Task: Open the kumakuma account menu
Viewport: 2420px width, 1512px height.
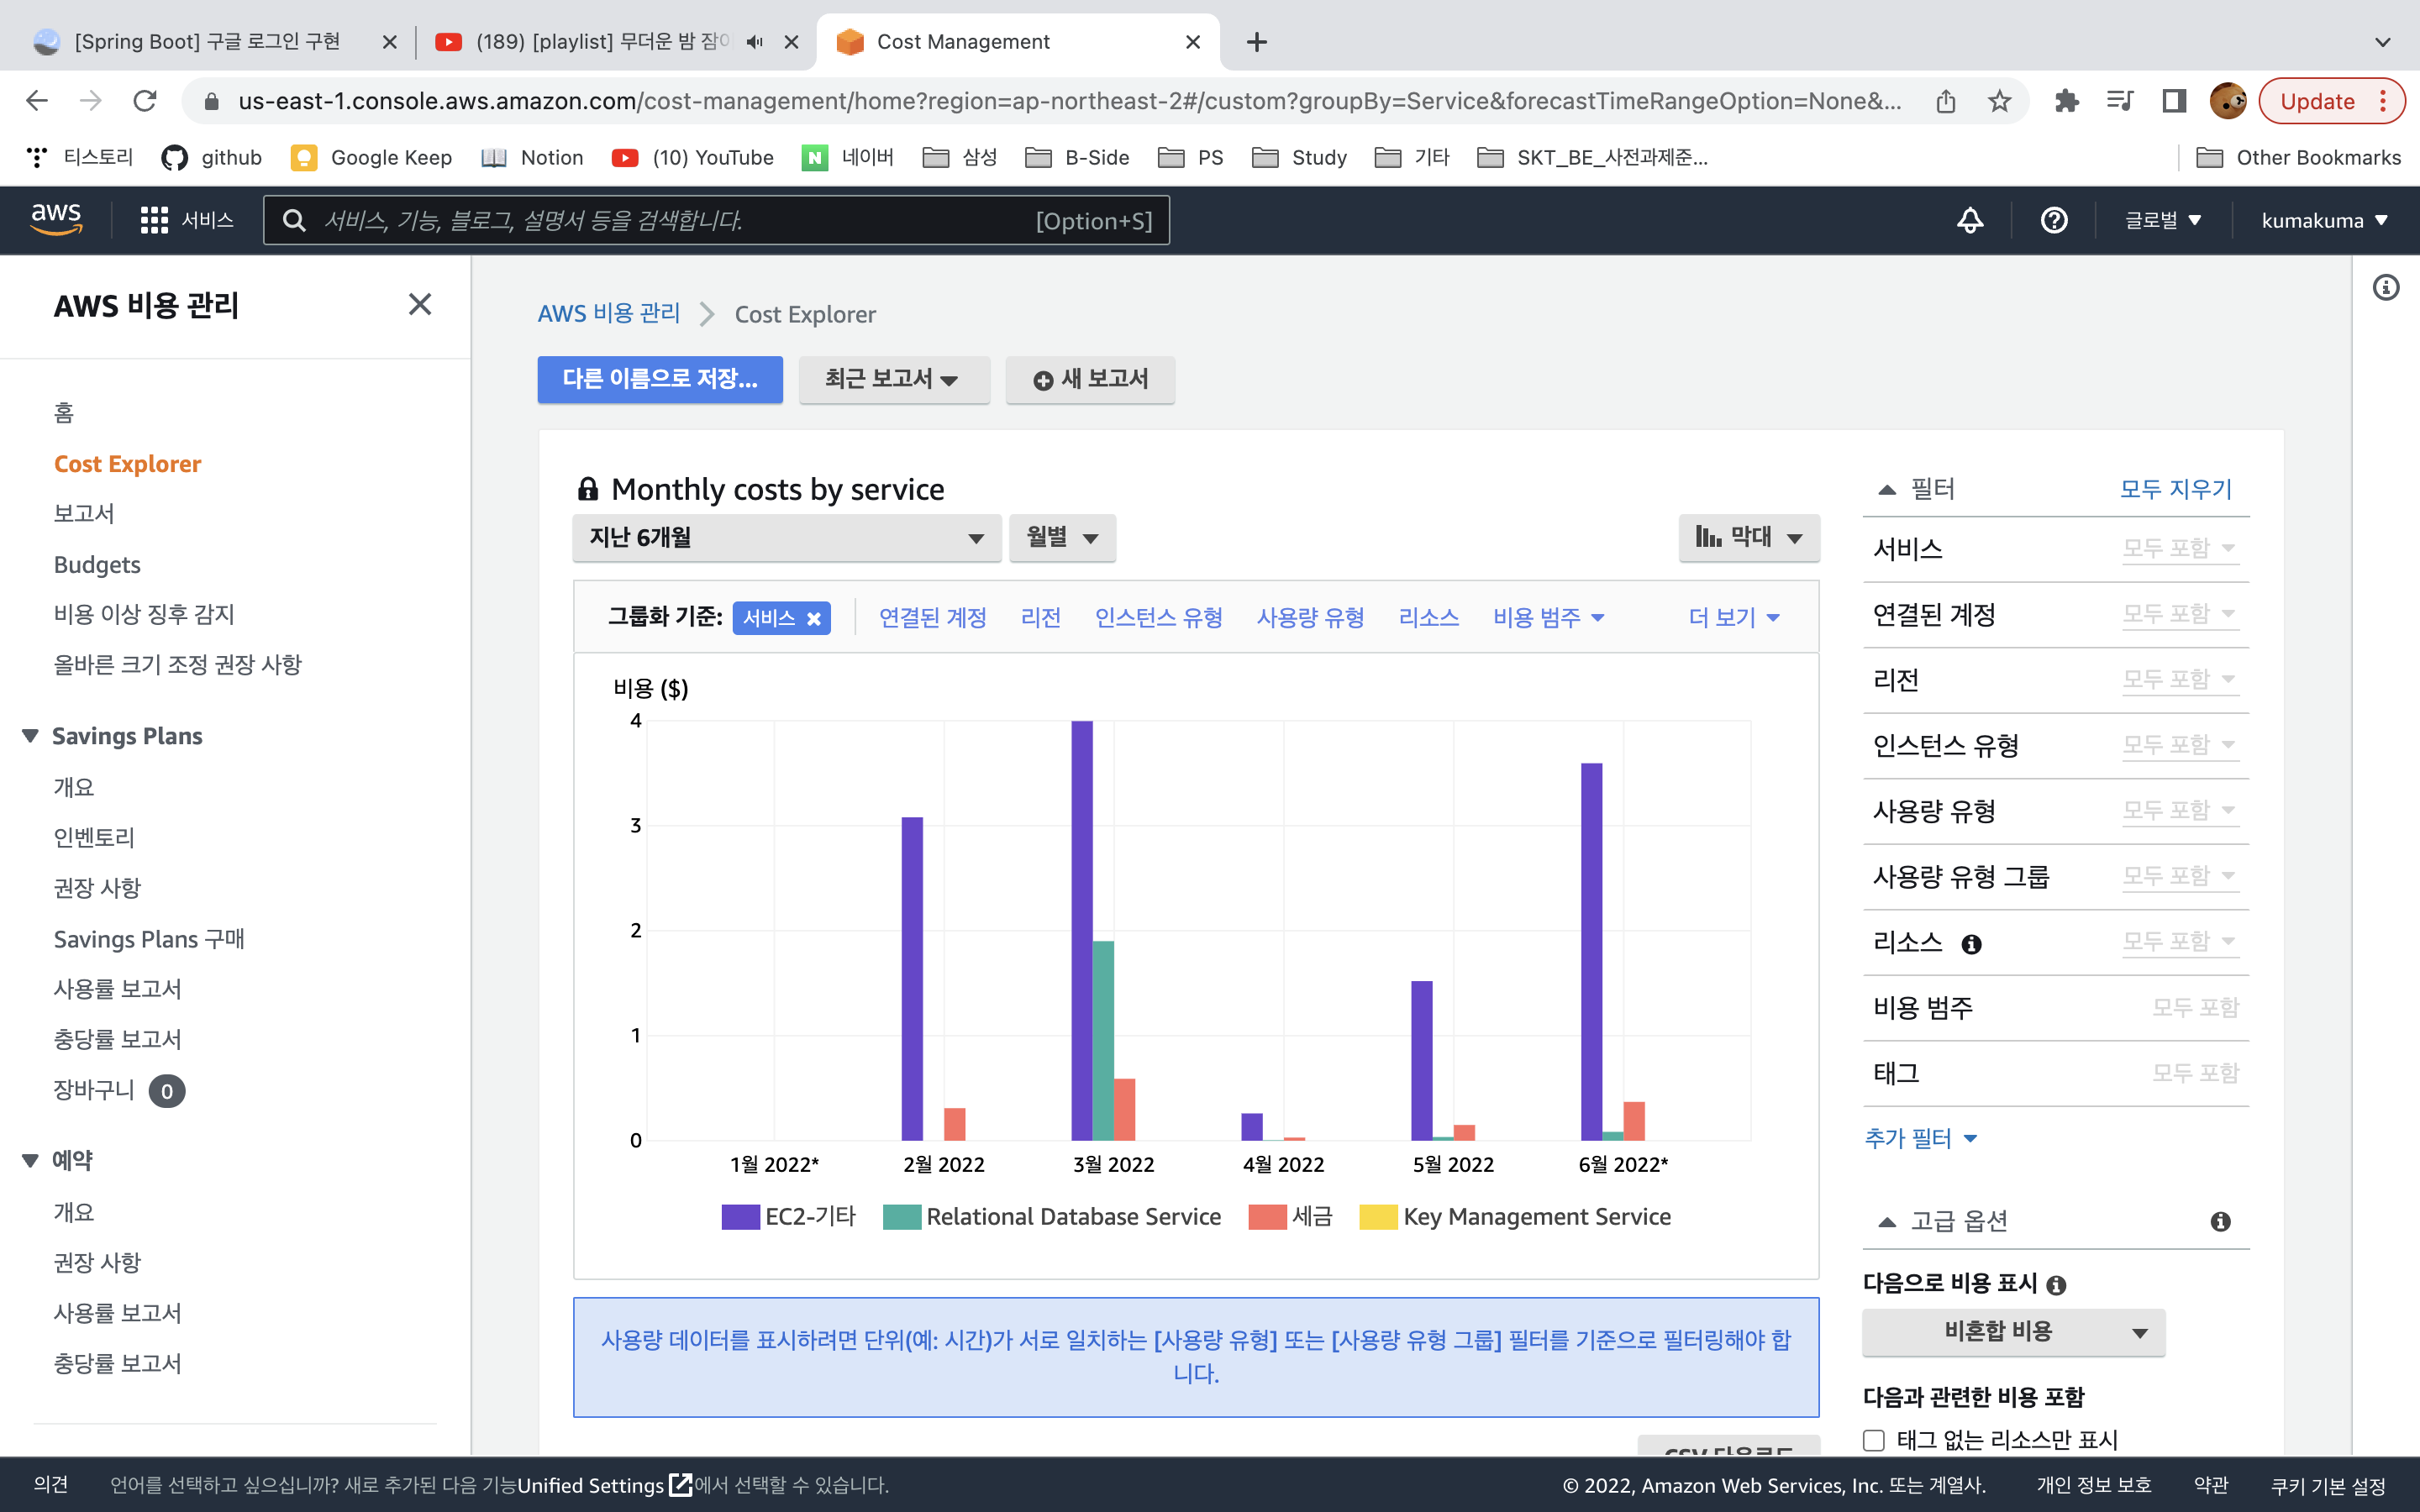Action: pyautogui.click(x=2324, y=220)
